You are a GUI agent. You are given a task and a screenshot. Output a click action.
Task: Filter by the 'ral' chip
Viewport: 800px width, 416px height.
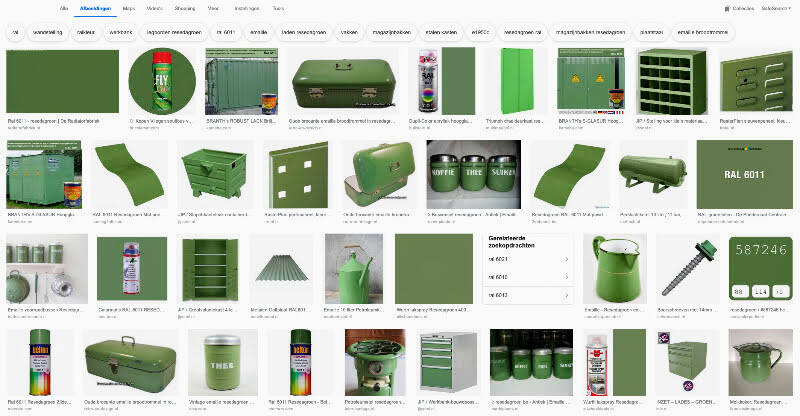click(x=15, y=32)
